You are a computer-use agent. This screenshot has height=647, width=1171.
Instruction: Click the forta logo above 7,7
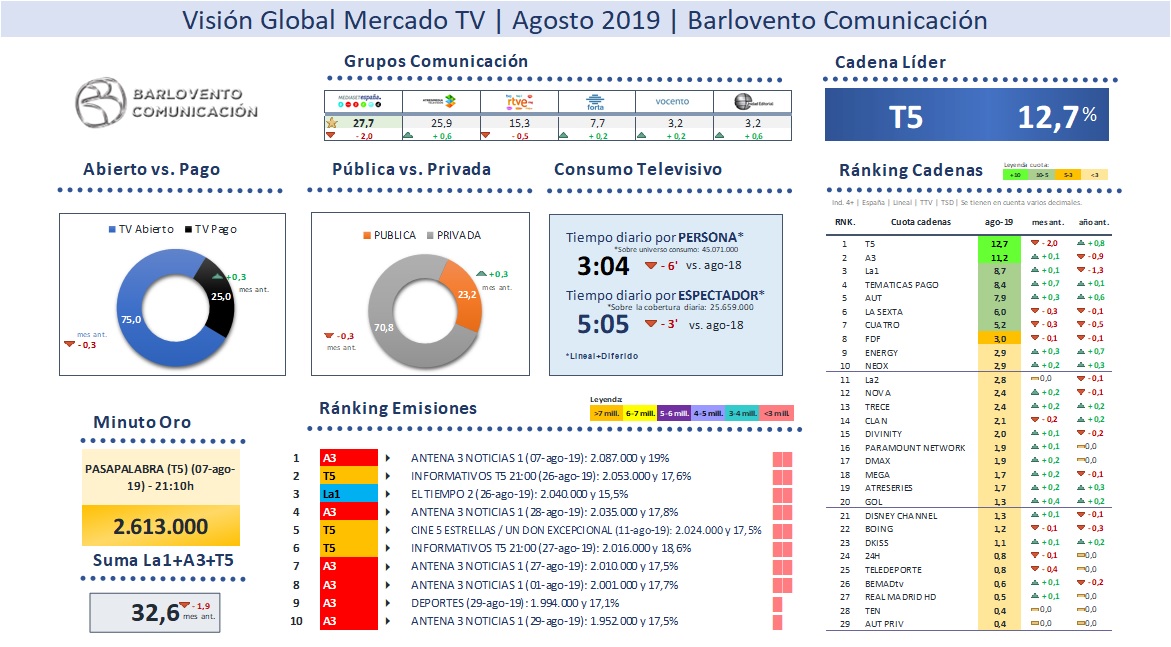[596, 102]
